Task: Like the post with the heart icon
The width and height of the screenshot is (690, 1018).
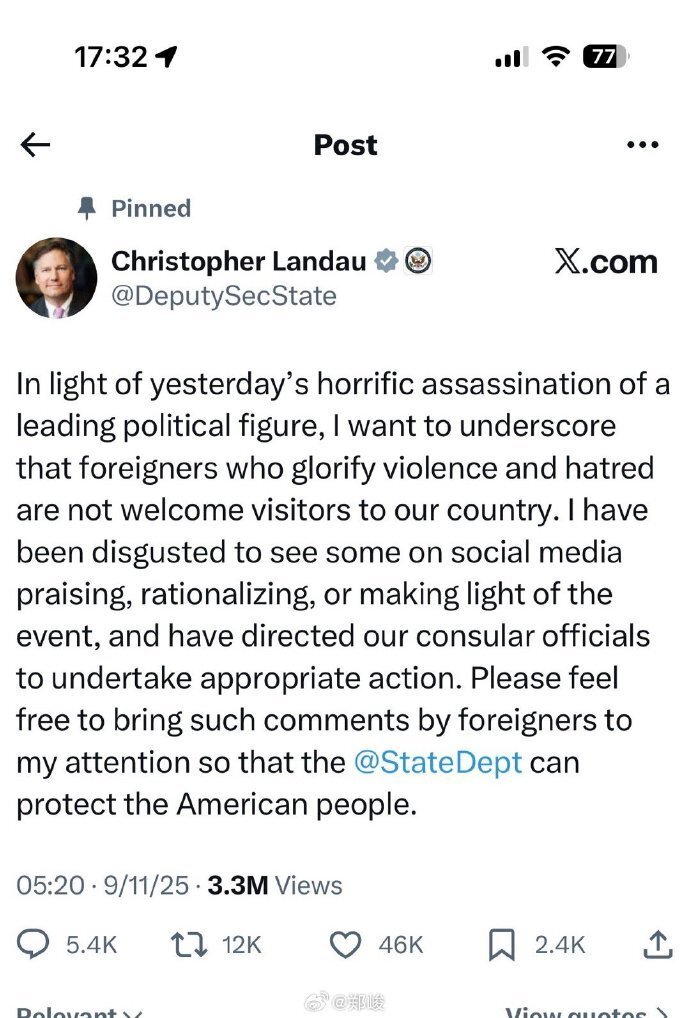Action: pos(346,944)
